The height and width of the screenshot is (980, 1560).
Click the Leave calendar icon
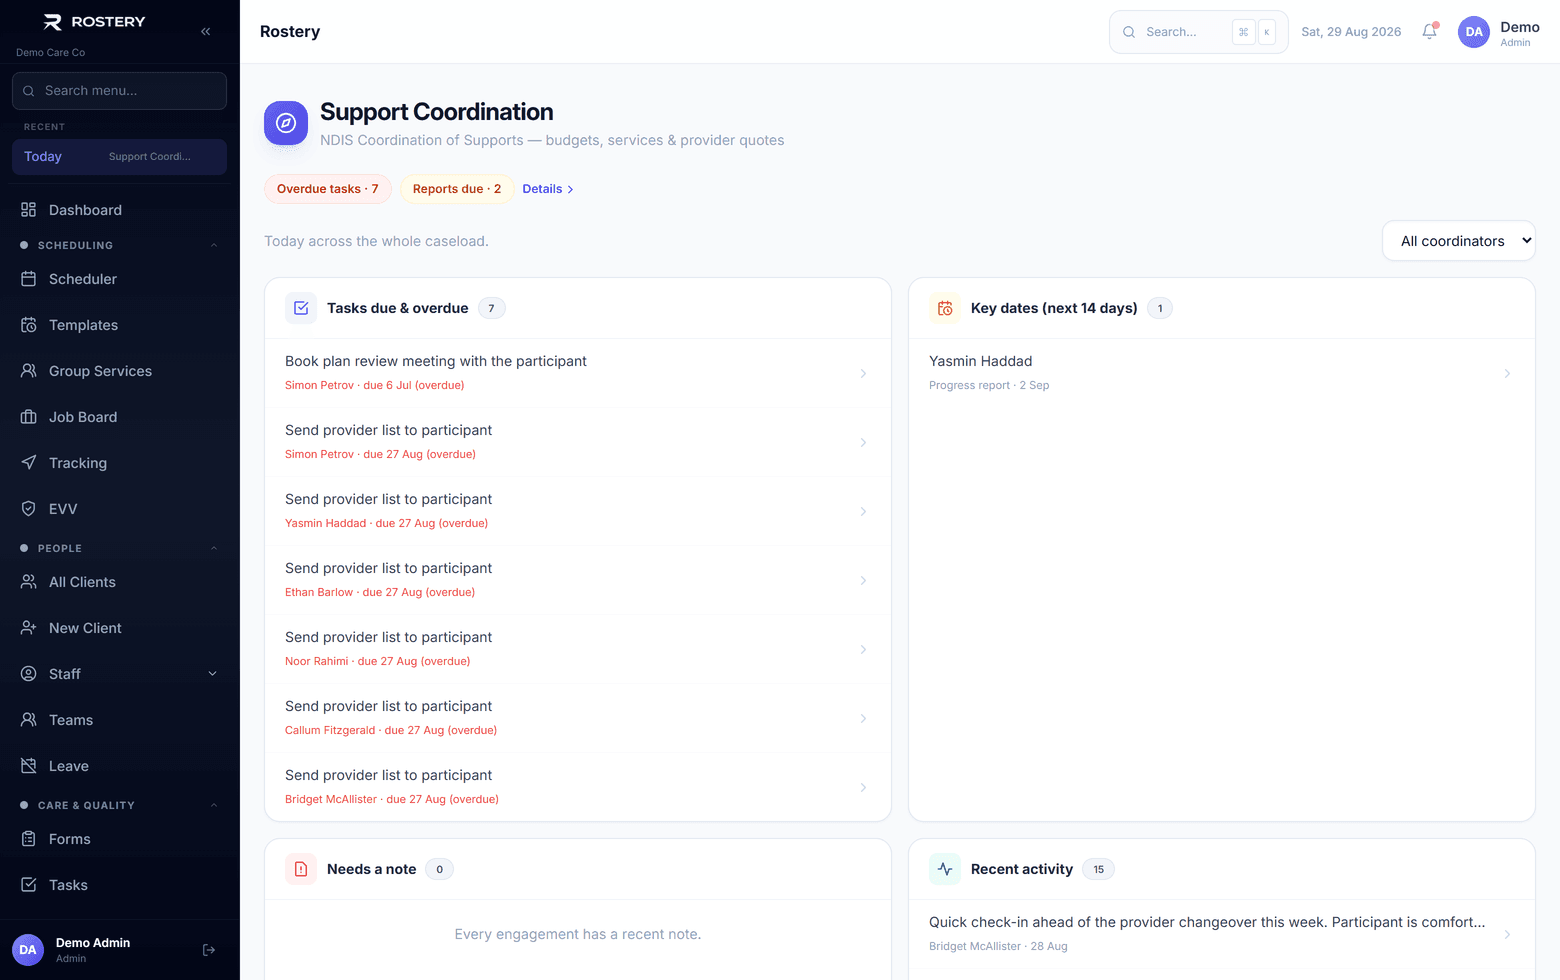[29, 766]
